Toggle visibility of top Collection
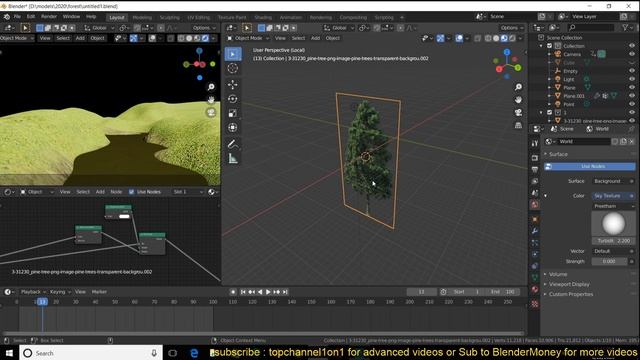The image size is (640, 360). coord(632,46)
